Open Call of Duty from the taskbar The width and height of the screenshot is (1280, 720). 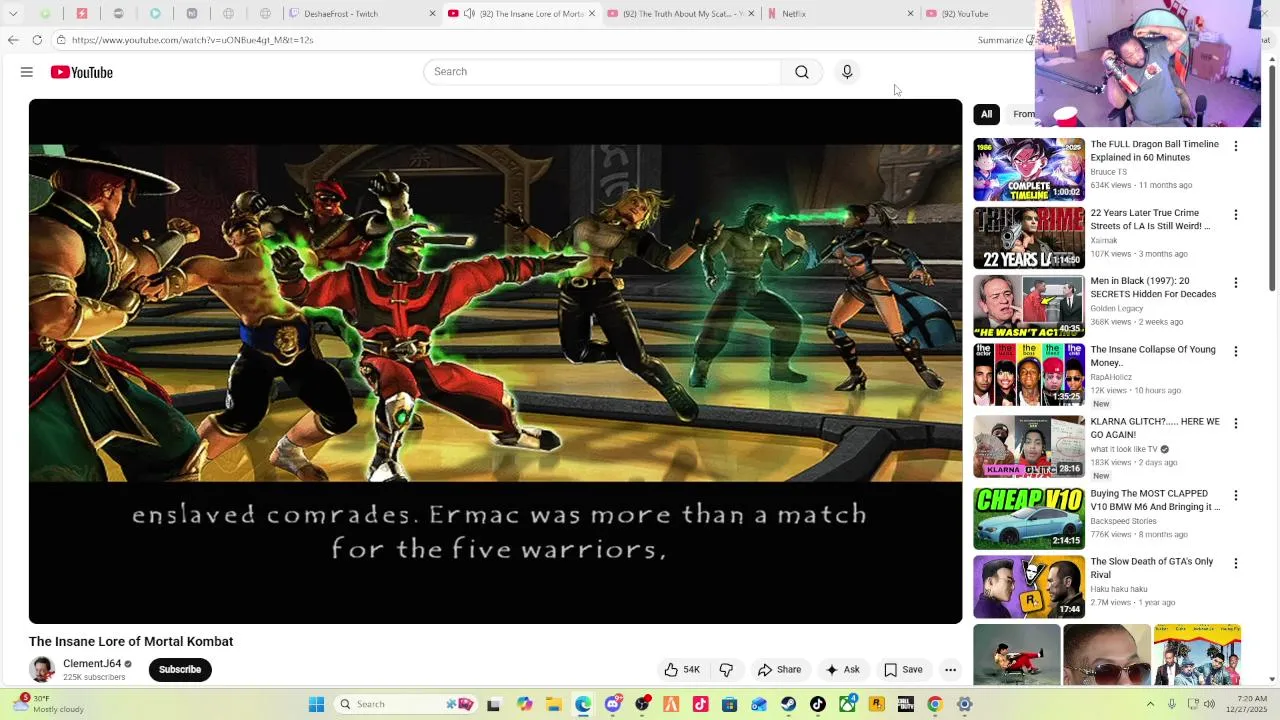click(x=905, y=704)
